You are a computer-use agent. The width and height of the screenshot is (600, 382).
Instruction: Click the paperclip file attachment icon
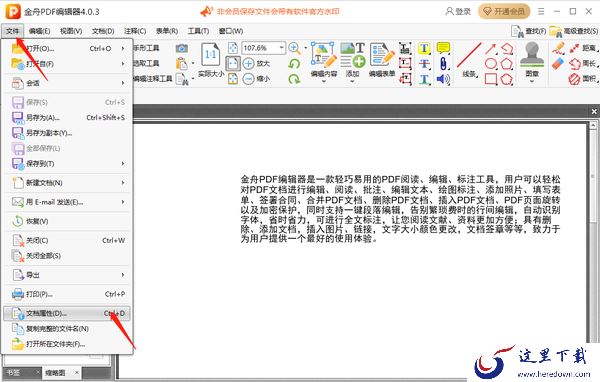443,64
